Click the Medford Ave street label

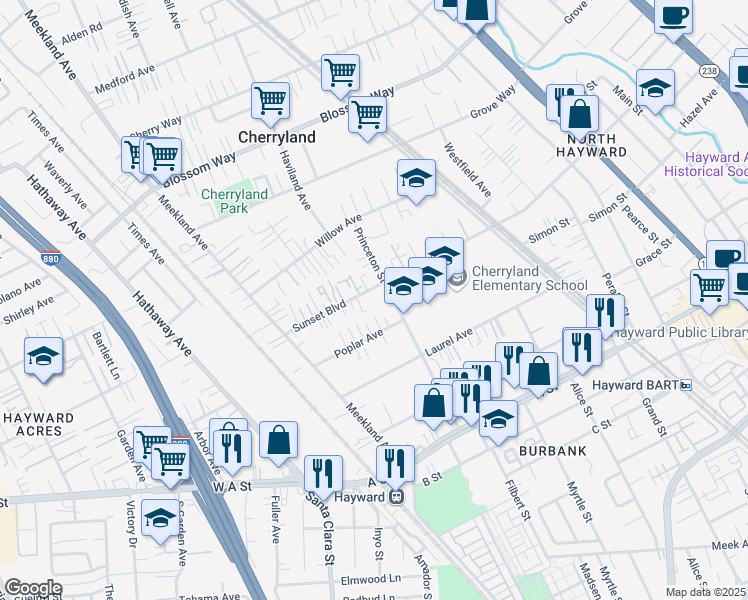125,79
